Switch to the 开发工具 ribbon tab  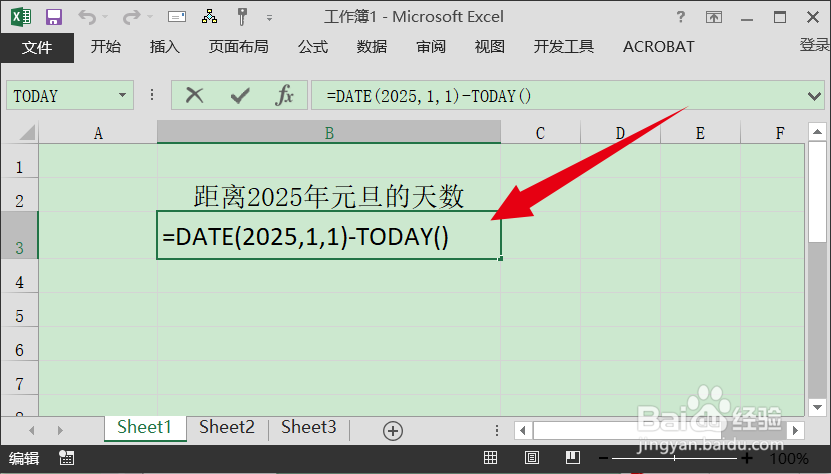pyautogui.click(x=564, y=47)
